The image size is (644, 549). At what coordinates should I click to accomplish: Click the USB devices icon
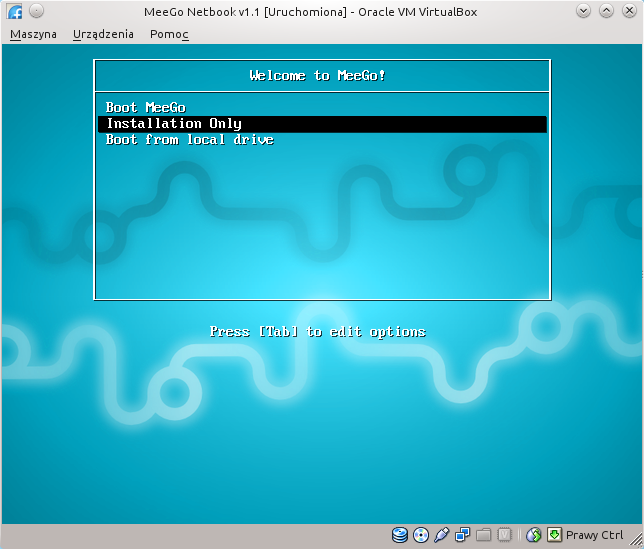pyautogui.click(x=442, y=535)
